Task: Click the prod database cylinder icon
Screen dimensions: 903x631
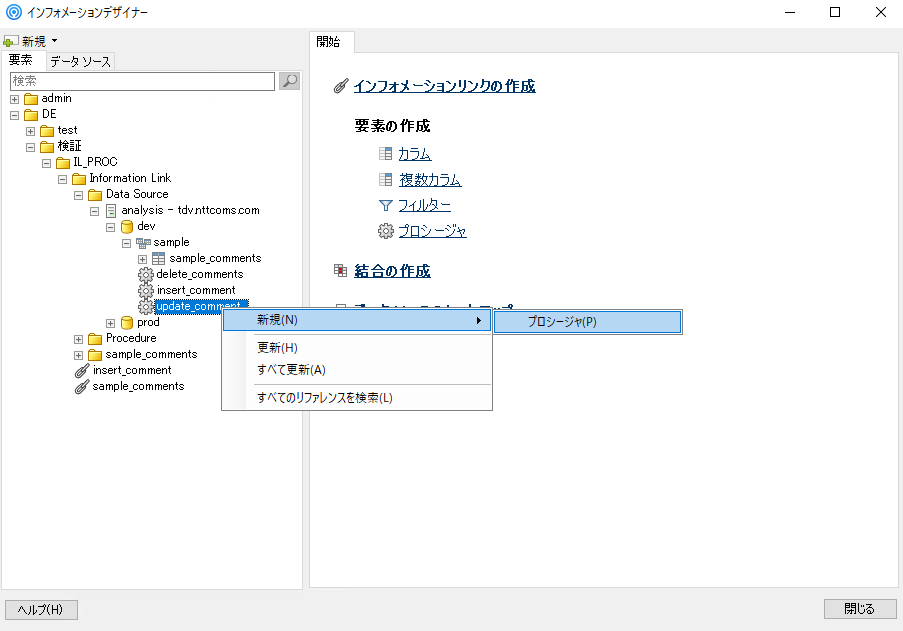Action: point(127,323)
